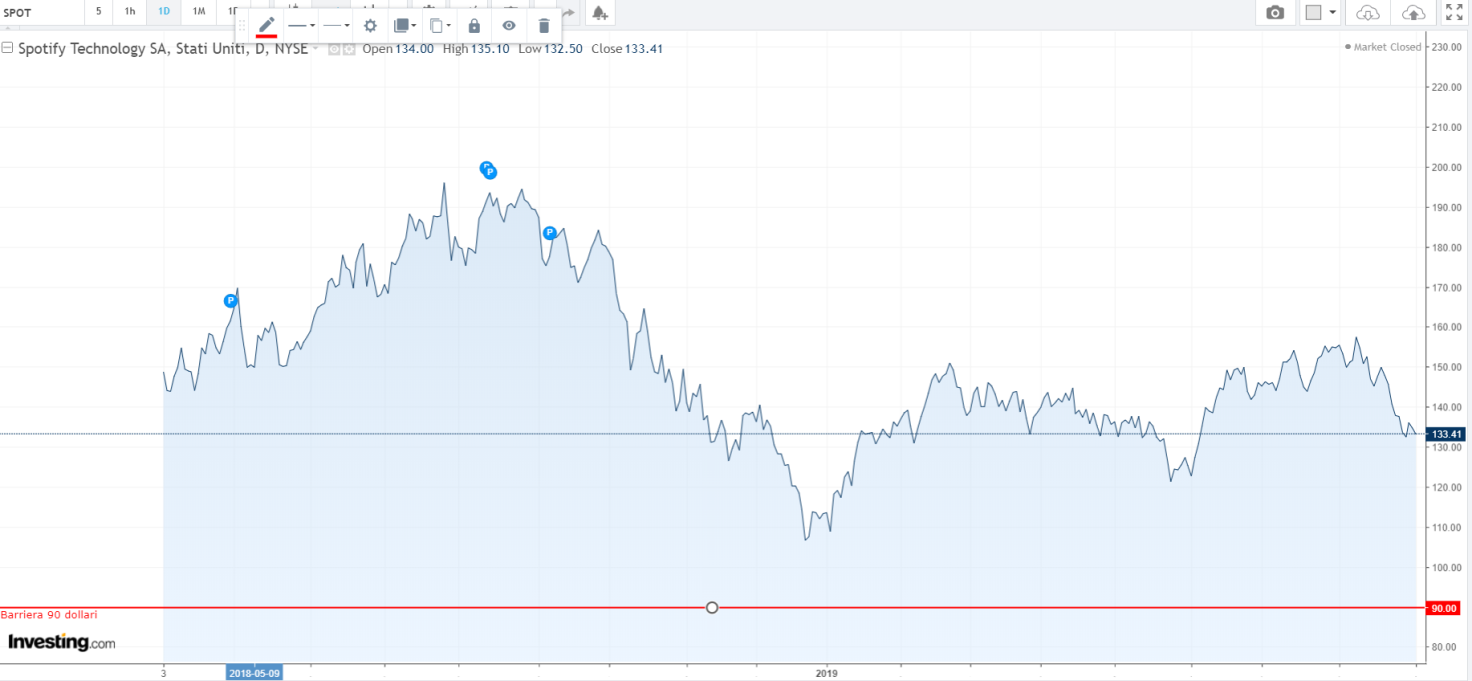Select the red line's circular handle
The width and height of the screenshot is (1472, 681).
(x=712, y=607)
